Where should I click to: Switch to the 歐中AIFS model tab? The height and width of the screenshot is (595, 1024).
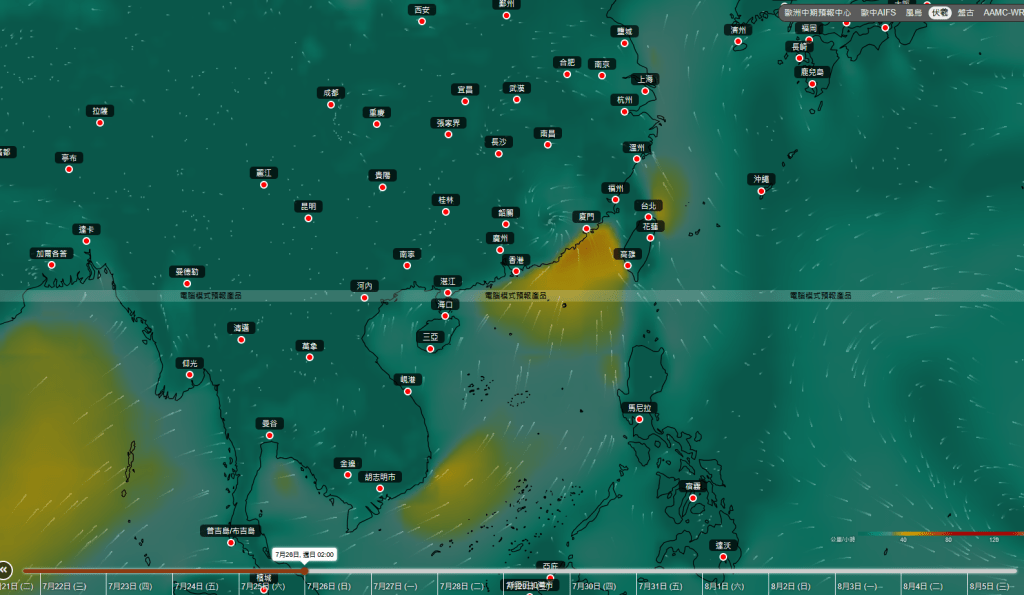878,12
